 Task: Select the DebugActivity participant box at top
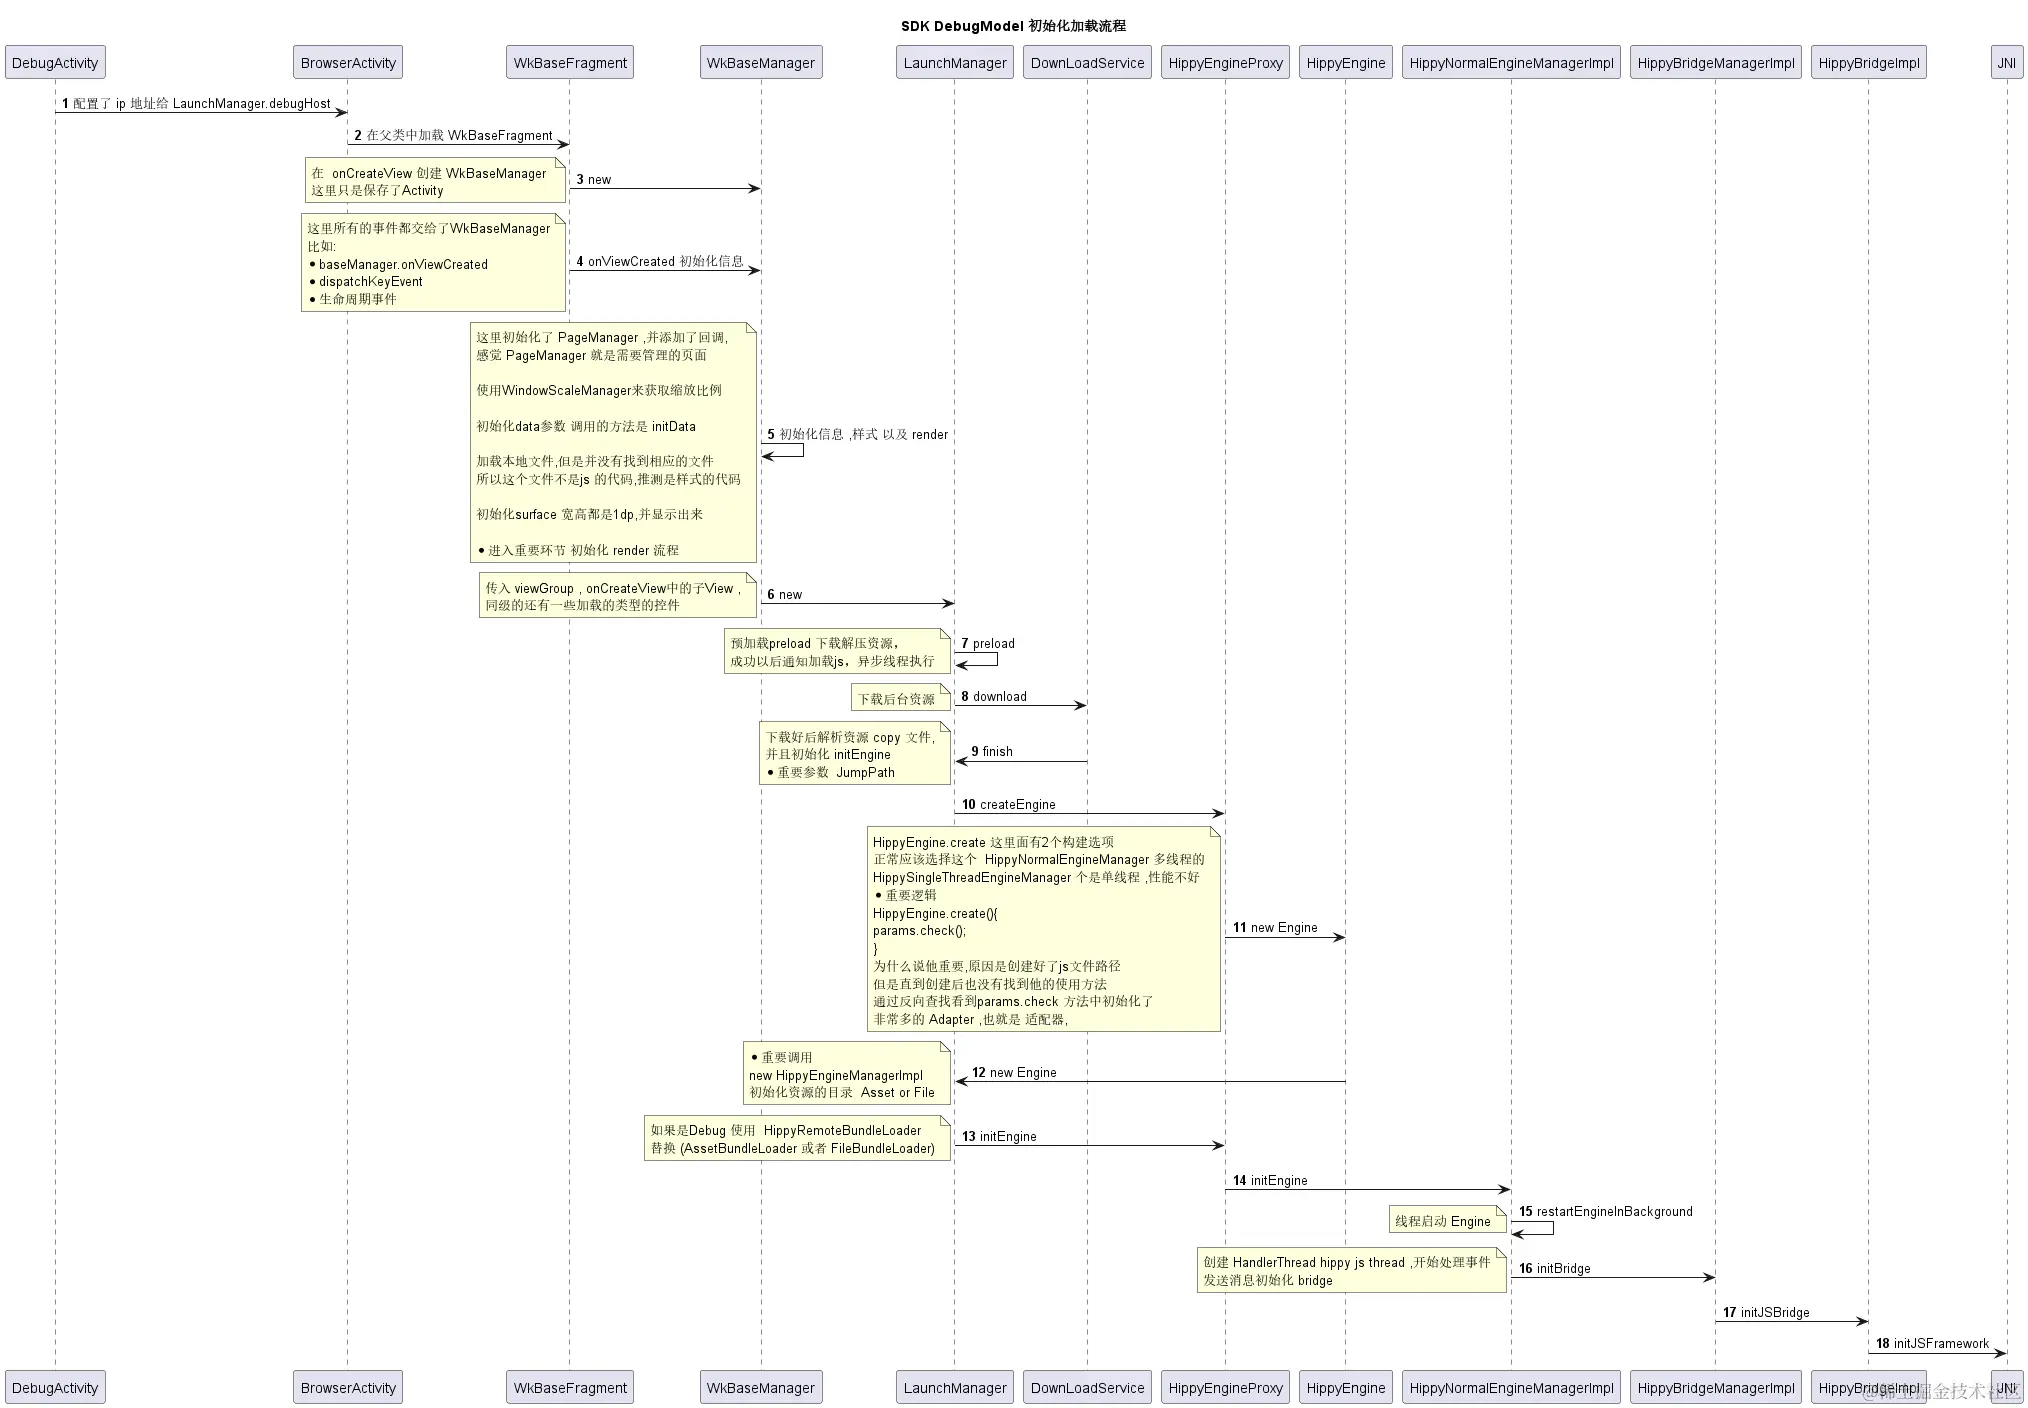click(x=55, y=62)
